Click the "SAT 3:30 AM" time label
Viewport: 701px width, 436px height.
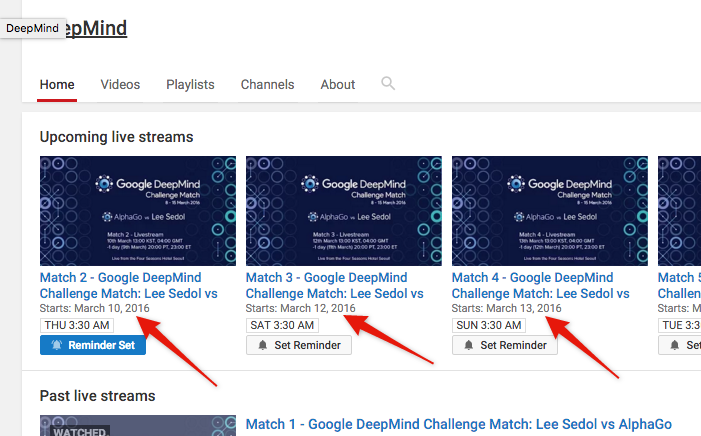pos(282,325)
